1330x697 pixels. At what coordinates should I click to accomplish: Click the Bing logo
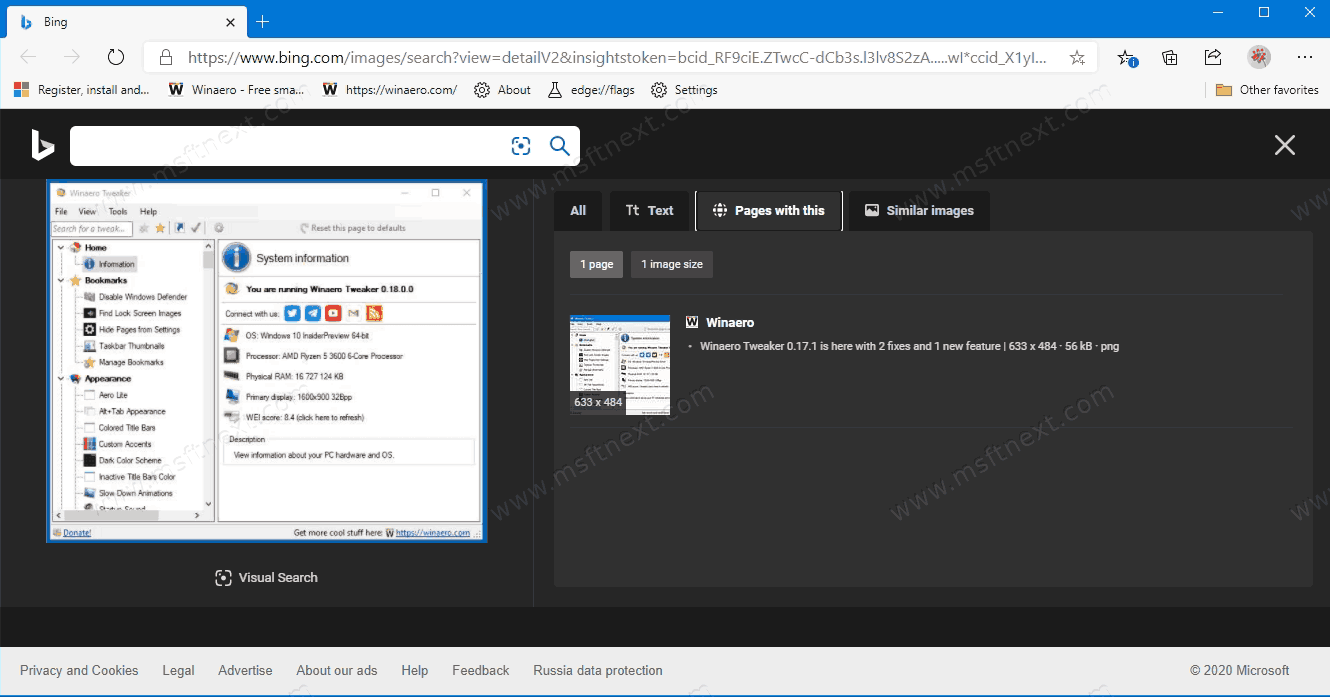pyautogui.click(x=42, y=146)
